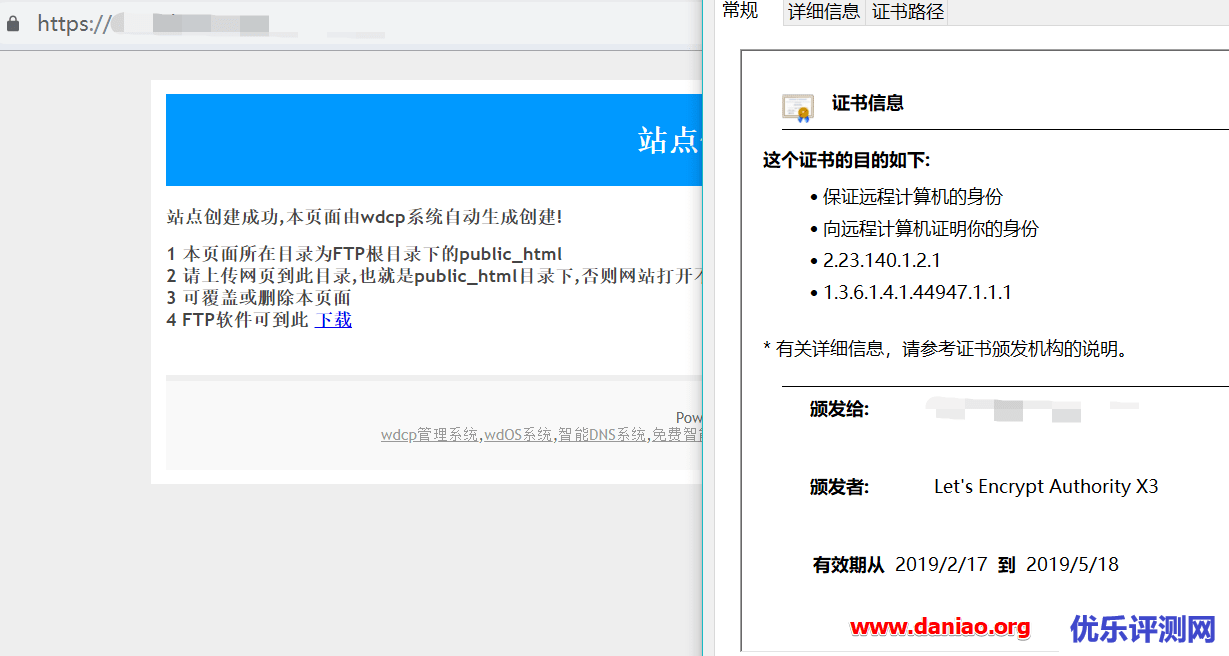Click the padlock icon in address bar

coord(12,23)
